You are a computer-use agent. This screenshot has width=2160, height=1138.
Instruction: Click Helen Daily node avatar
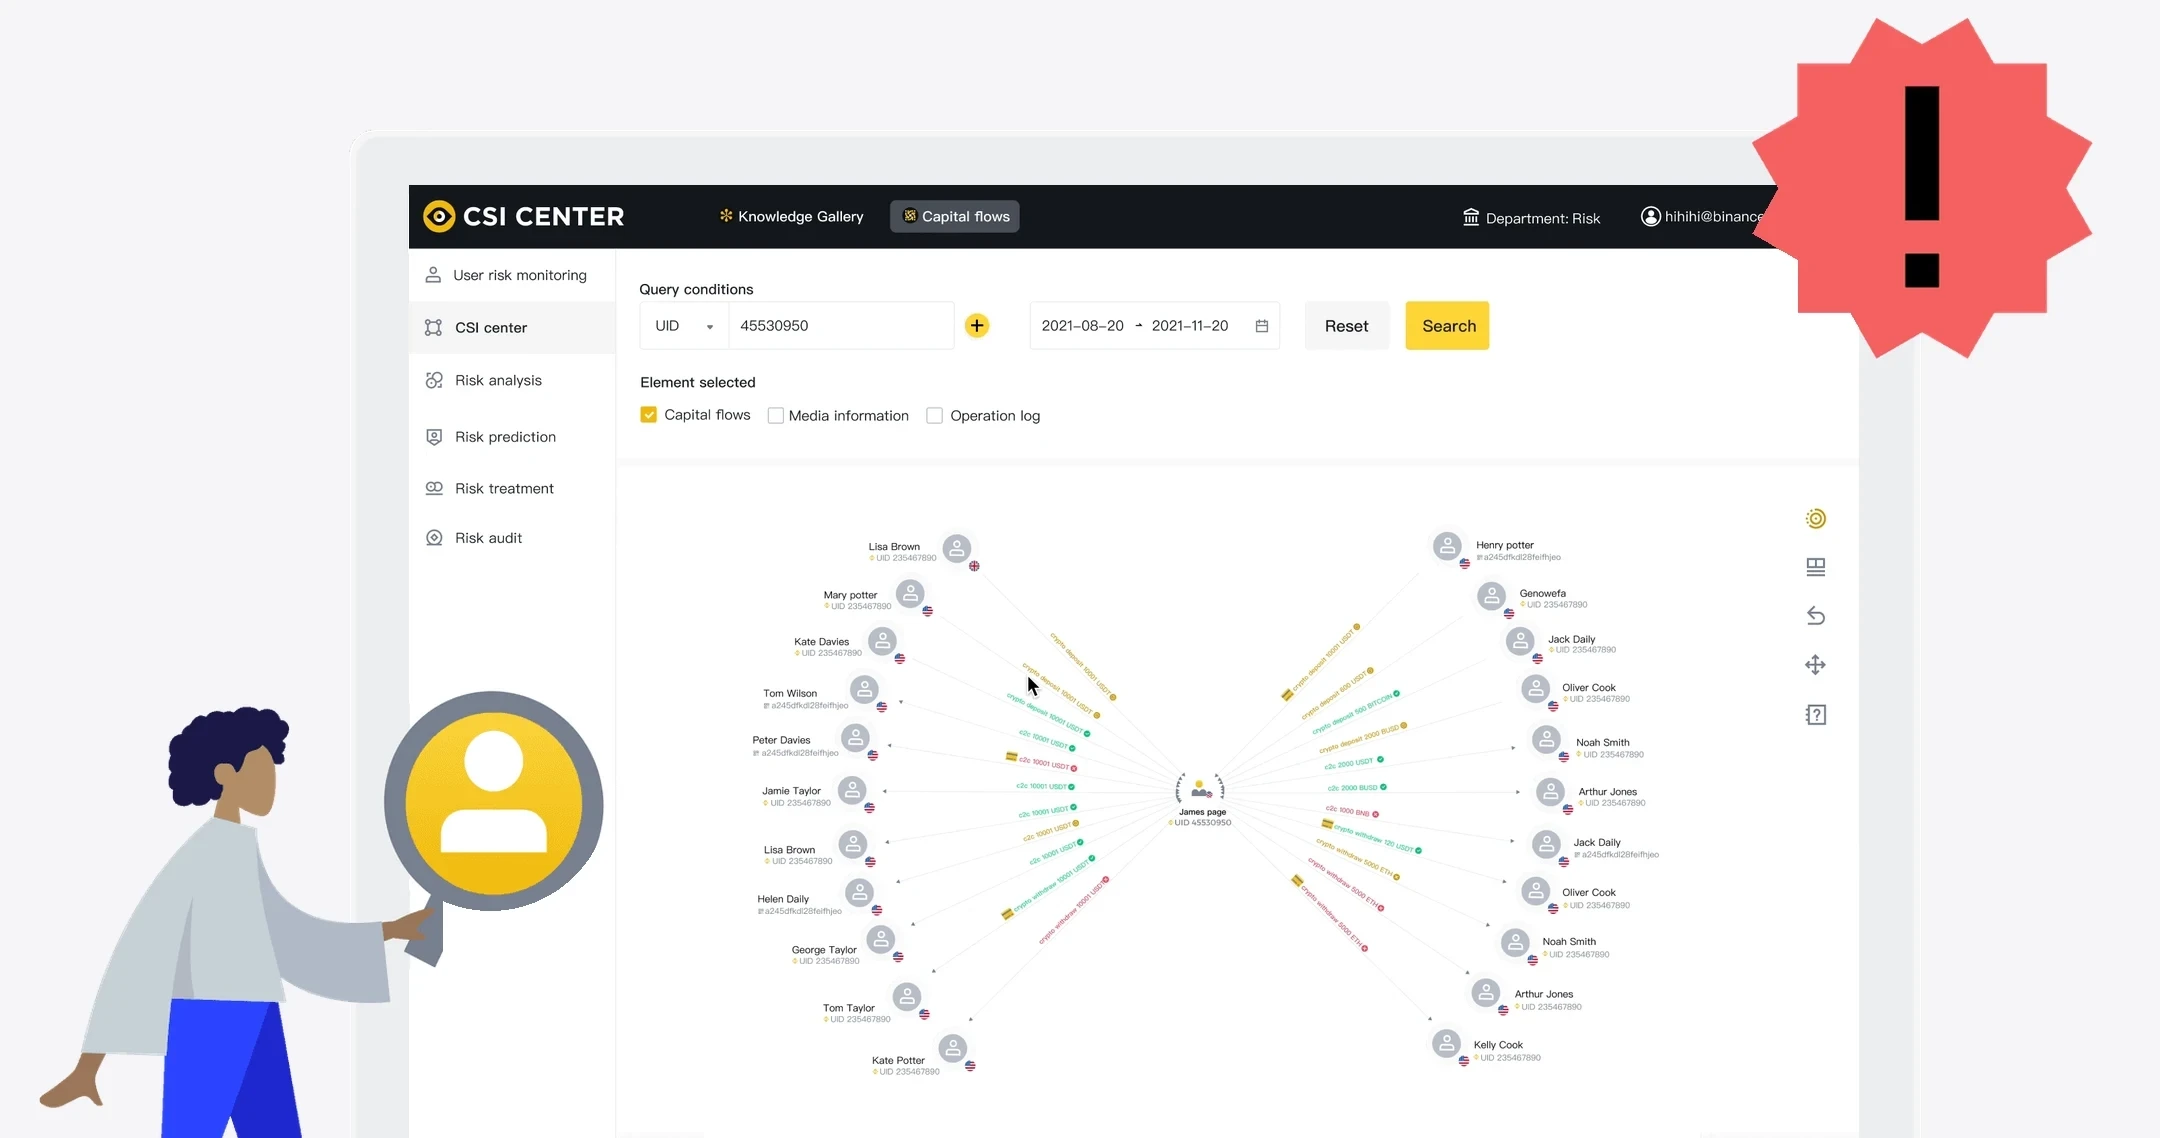tap(859, 892)
